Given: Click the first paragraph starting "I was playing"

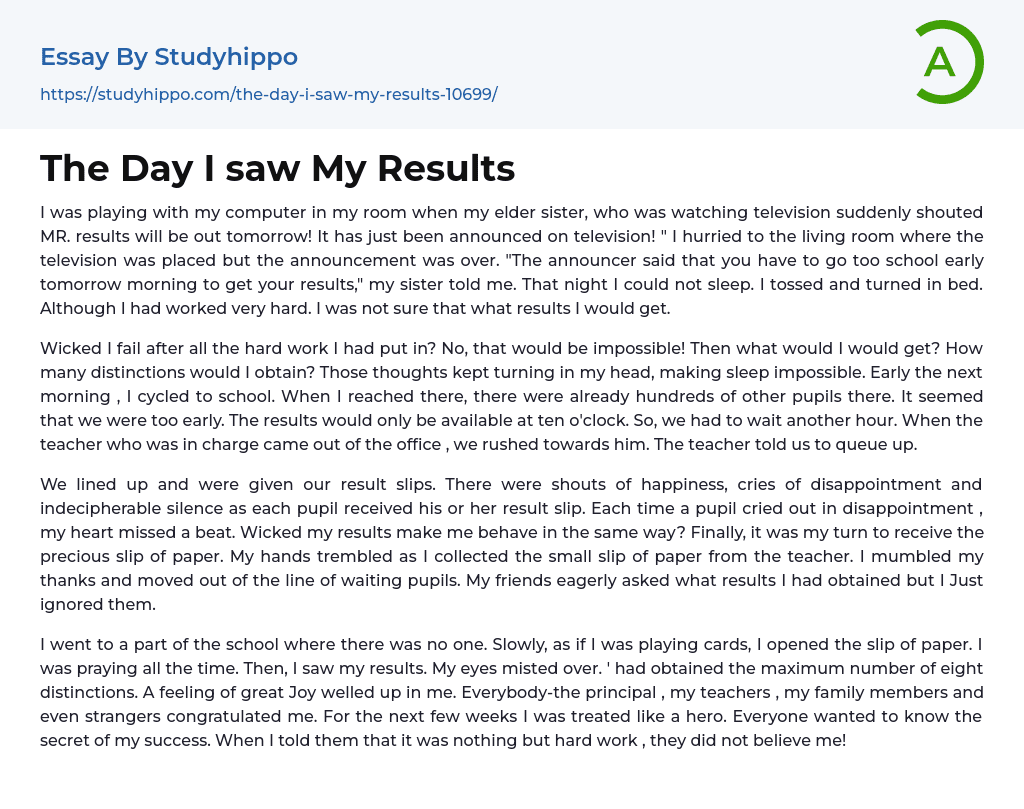Looking at the screenshot, I should [x=511, y=260].
